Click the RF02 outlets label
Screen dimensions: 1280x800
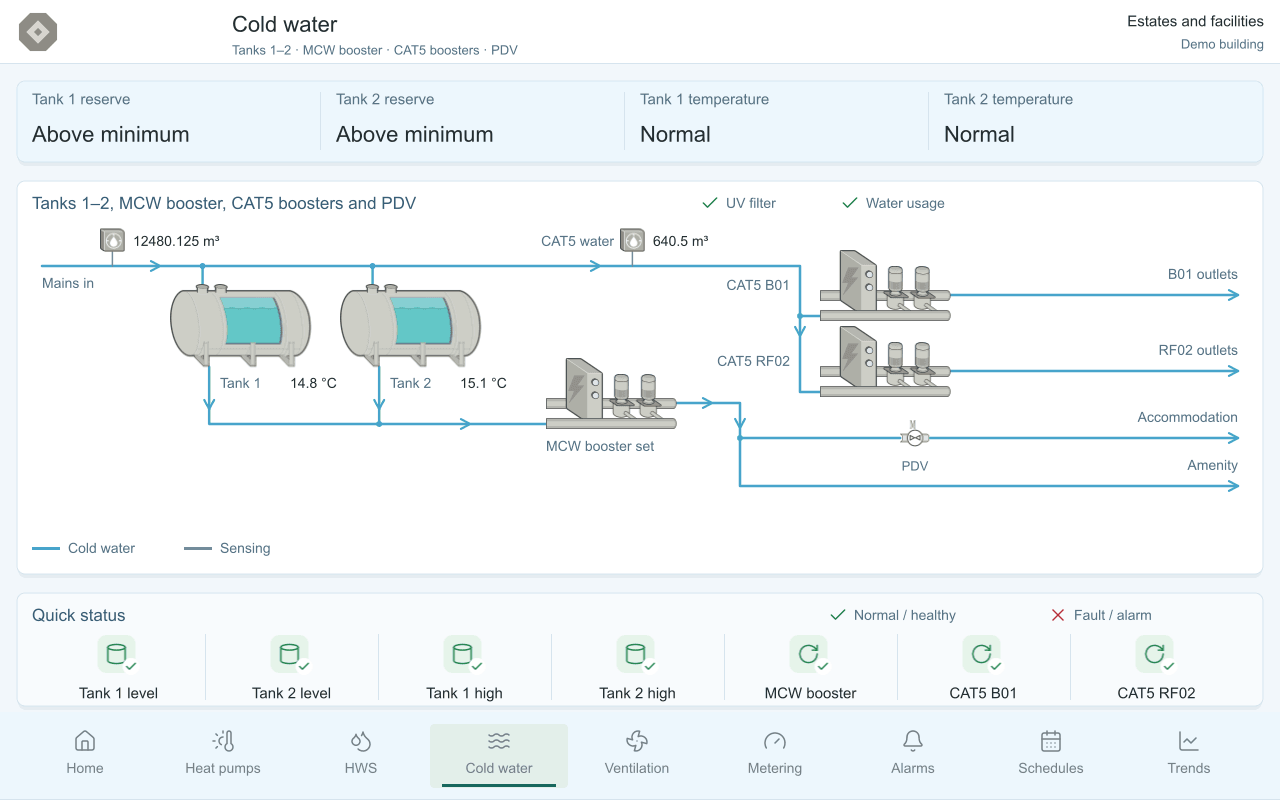[x=1198, y=350]
